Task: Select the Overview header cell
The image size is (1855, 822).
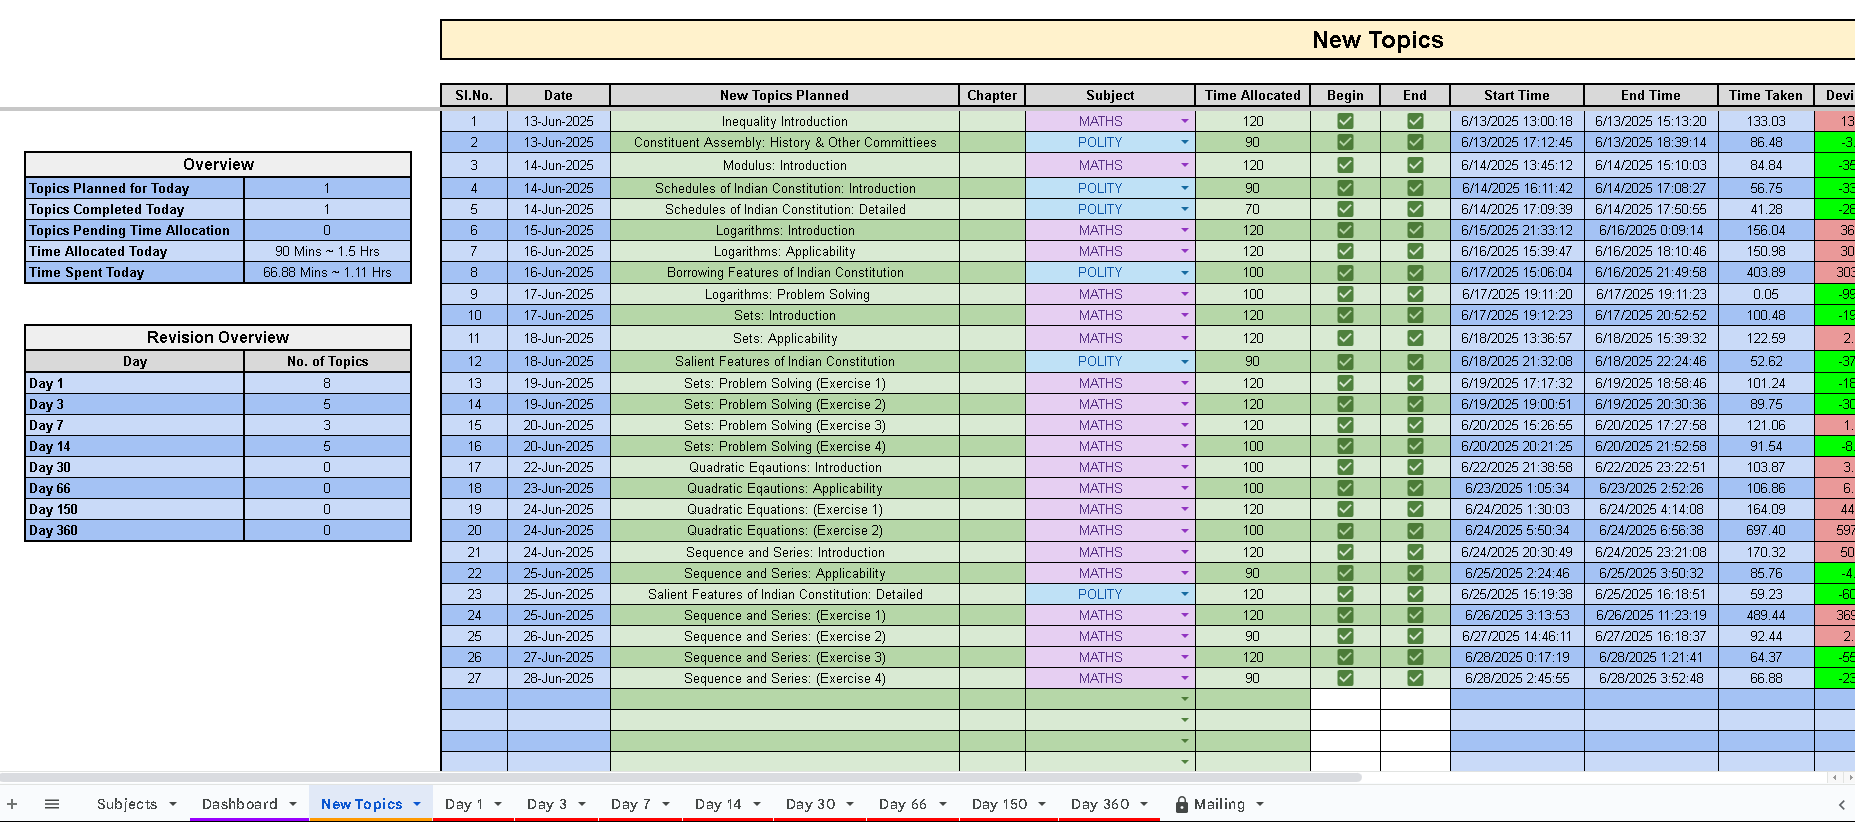Action: 218,164
